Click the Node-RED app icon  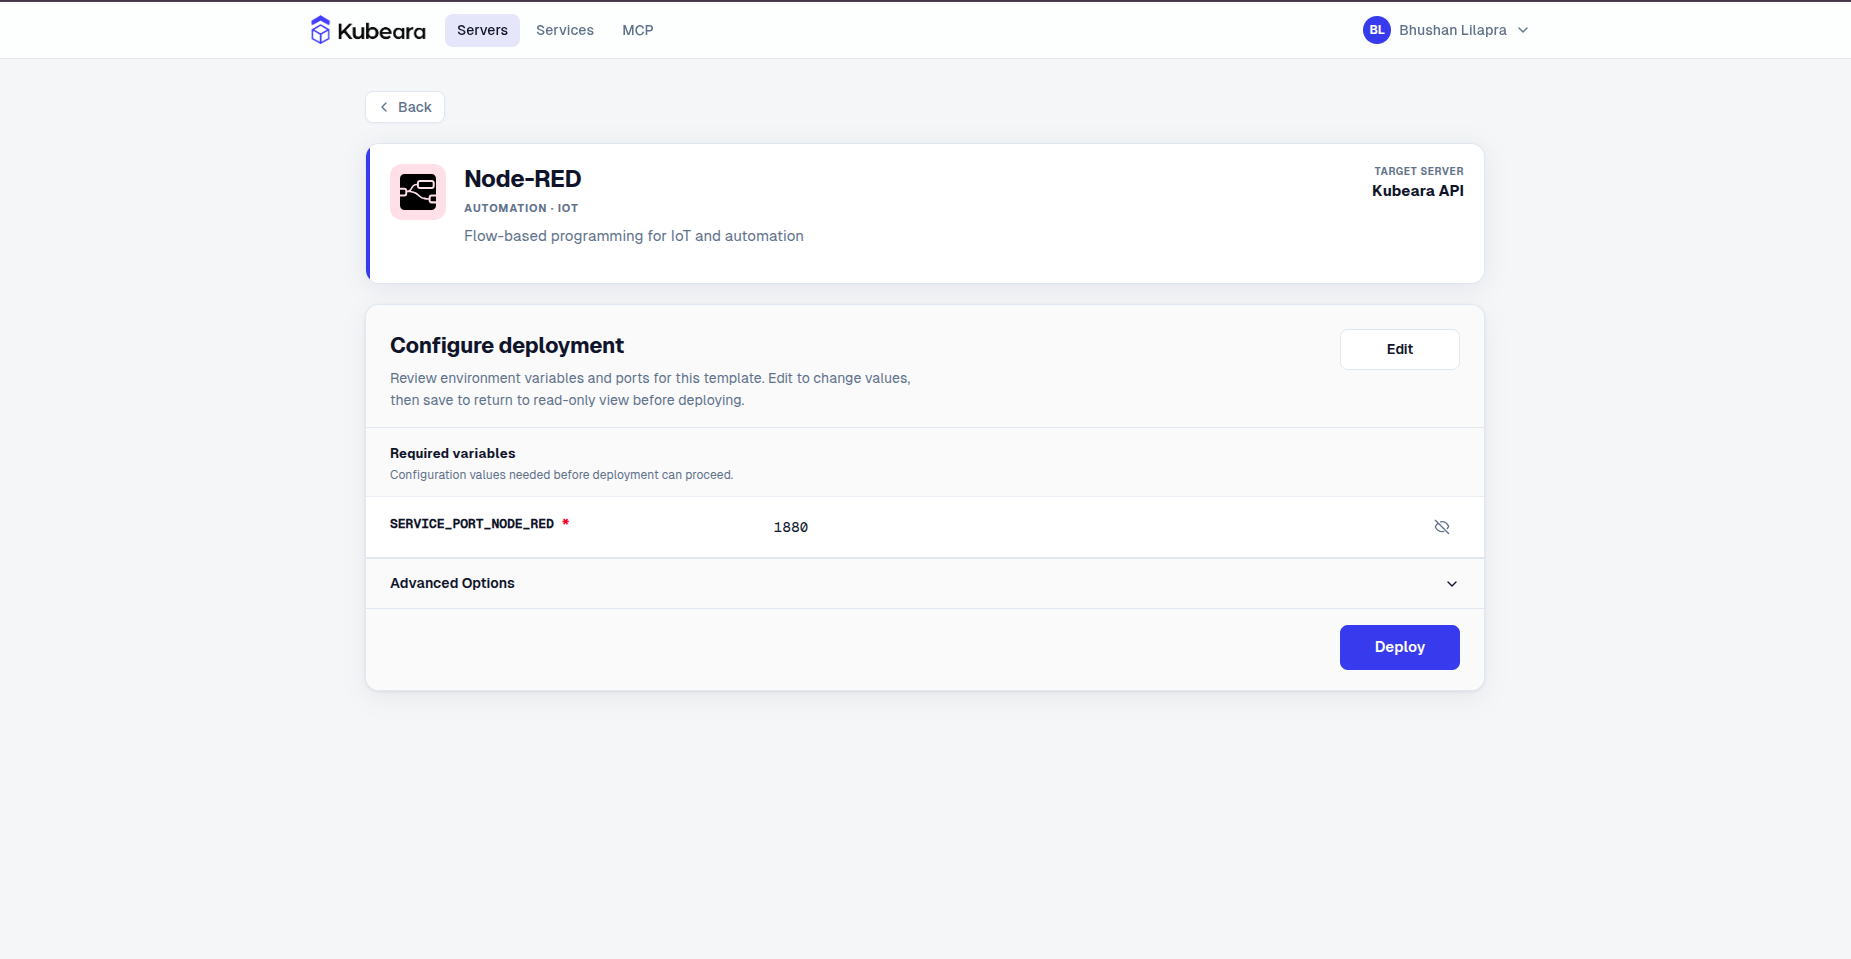(x=418, y=192)
